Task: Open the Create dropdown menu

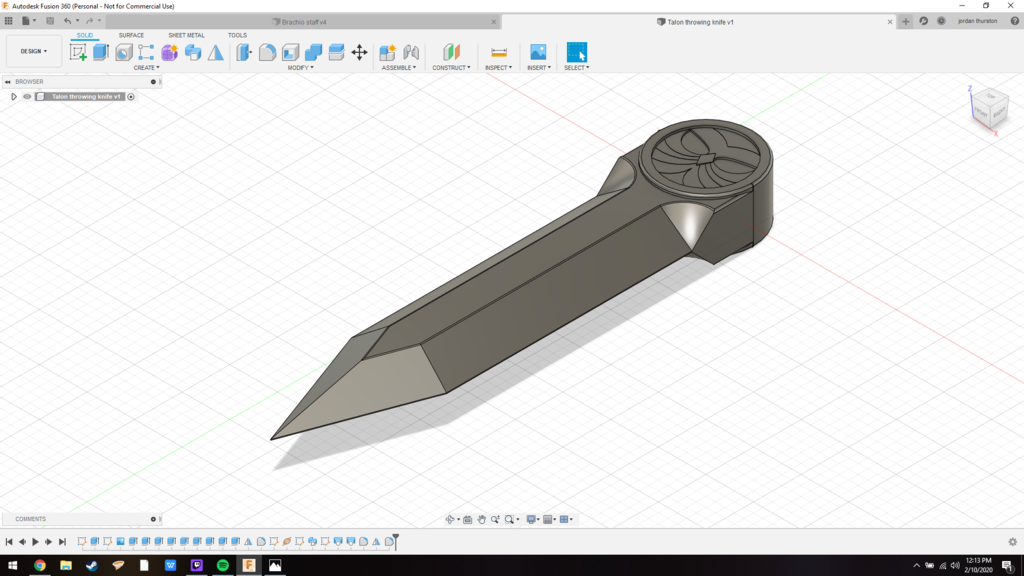Action: (146, 67)
